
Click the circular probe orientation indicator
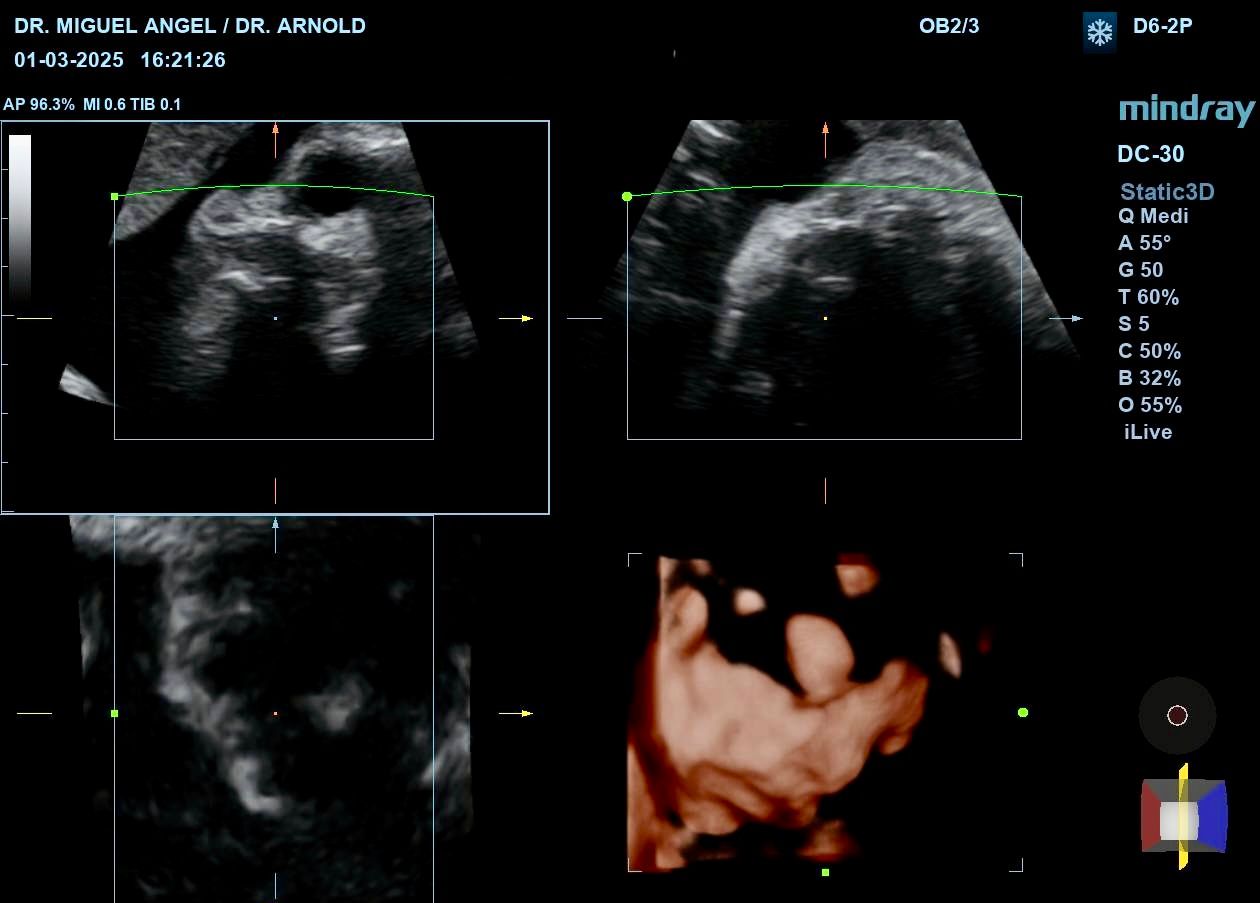coord(1177,715)
